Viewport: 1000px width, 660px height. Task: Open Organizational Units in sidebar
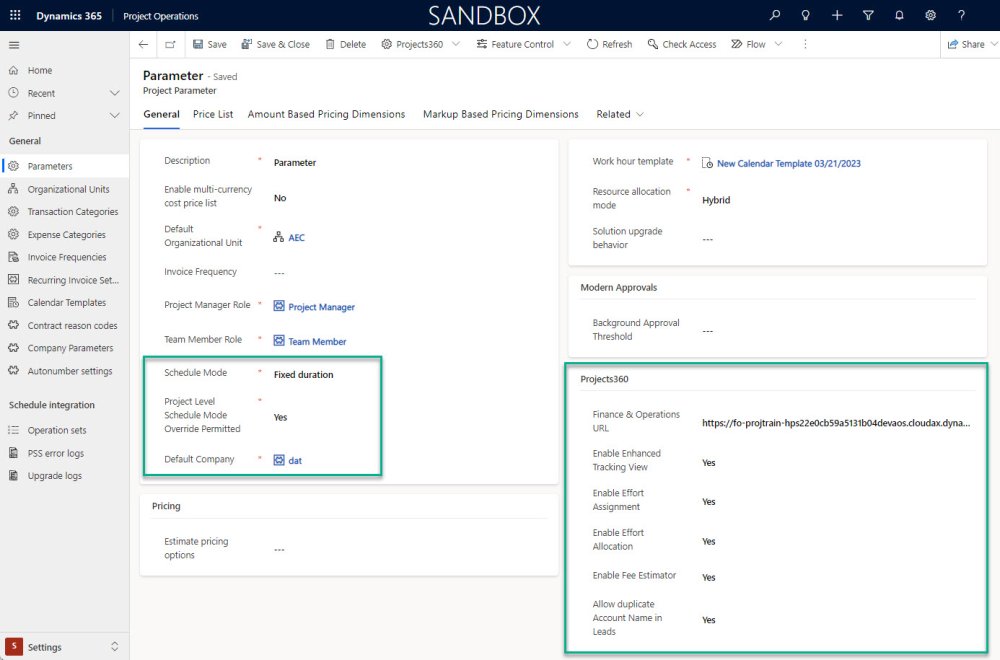coord(64,189)
